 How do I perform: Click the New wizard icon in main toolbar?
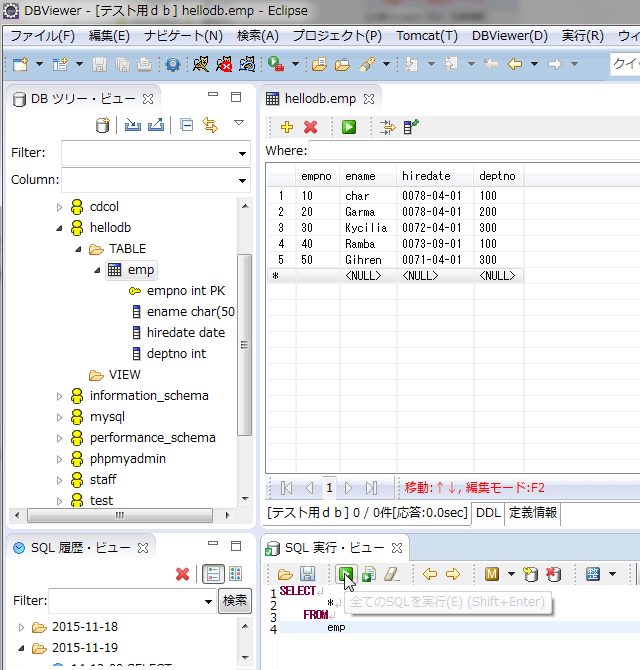point(20,65)
